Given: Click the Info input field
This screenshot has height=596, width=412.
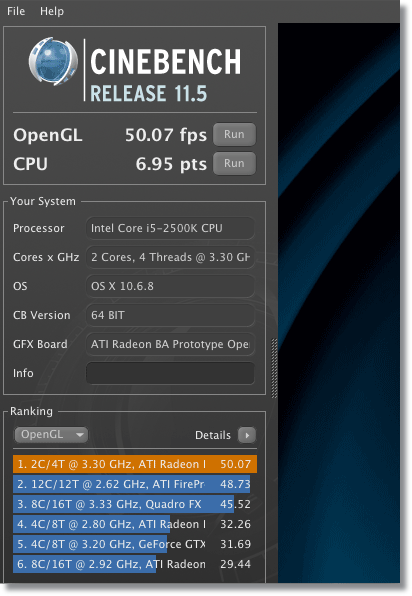Looking at the screenshot, I should 170,373.
